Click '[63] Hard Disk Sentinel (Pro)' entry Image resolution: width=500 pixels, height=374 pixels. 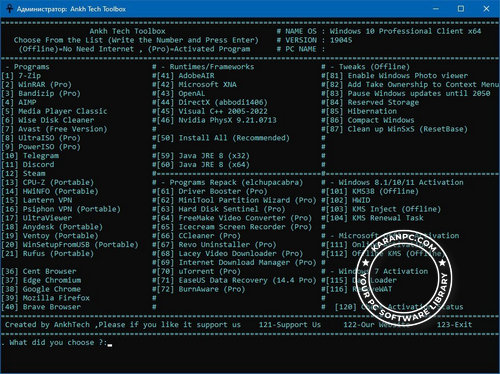pyautogui.click(x=221, y=209)
